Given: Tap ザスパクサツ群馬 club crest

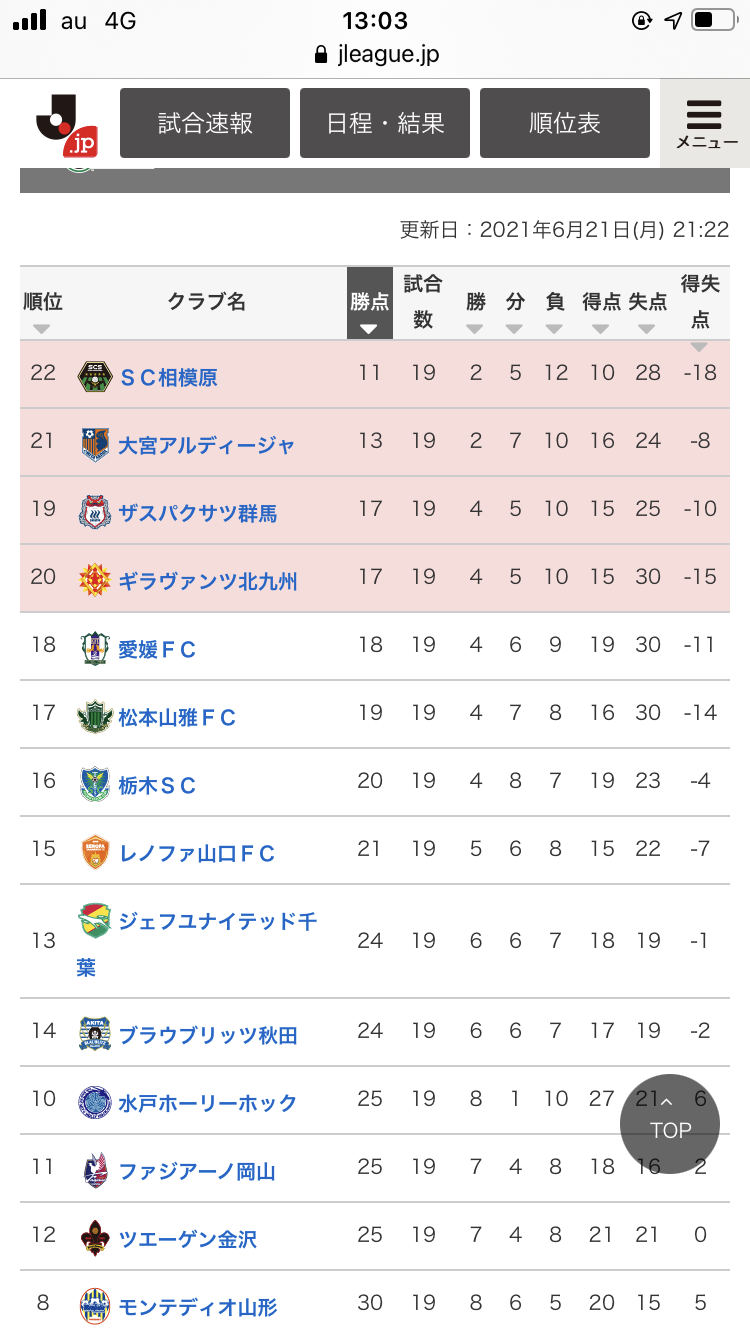Looking at the screenshot, I should (x=94, y=513).
